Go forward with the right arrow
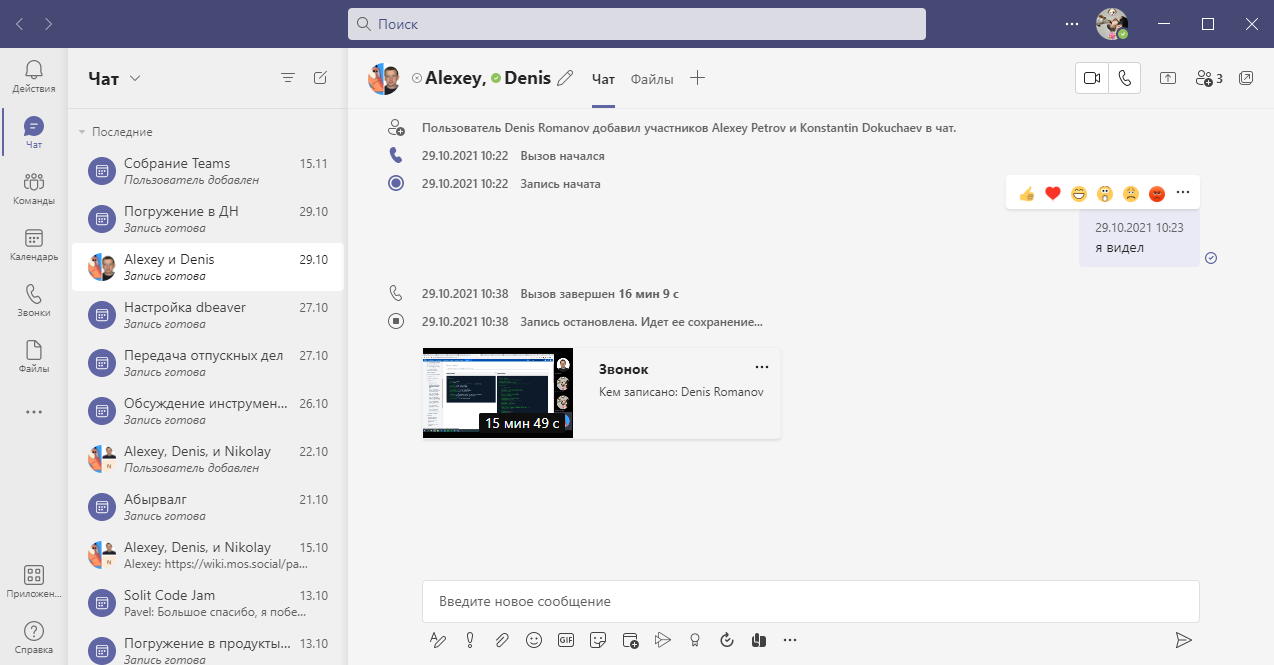Image resolution: width=1274 pixels, height=665 pixels. (50, 23)
